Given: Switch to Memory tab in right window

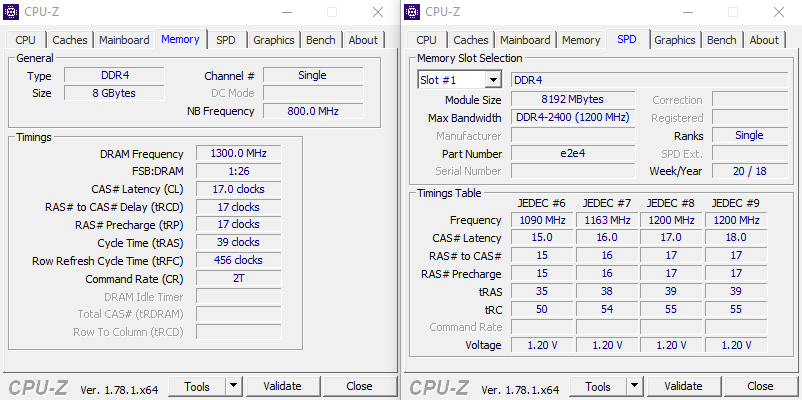Looking at the screenshot, I should [581, 40].
